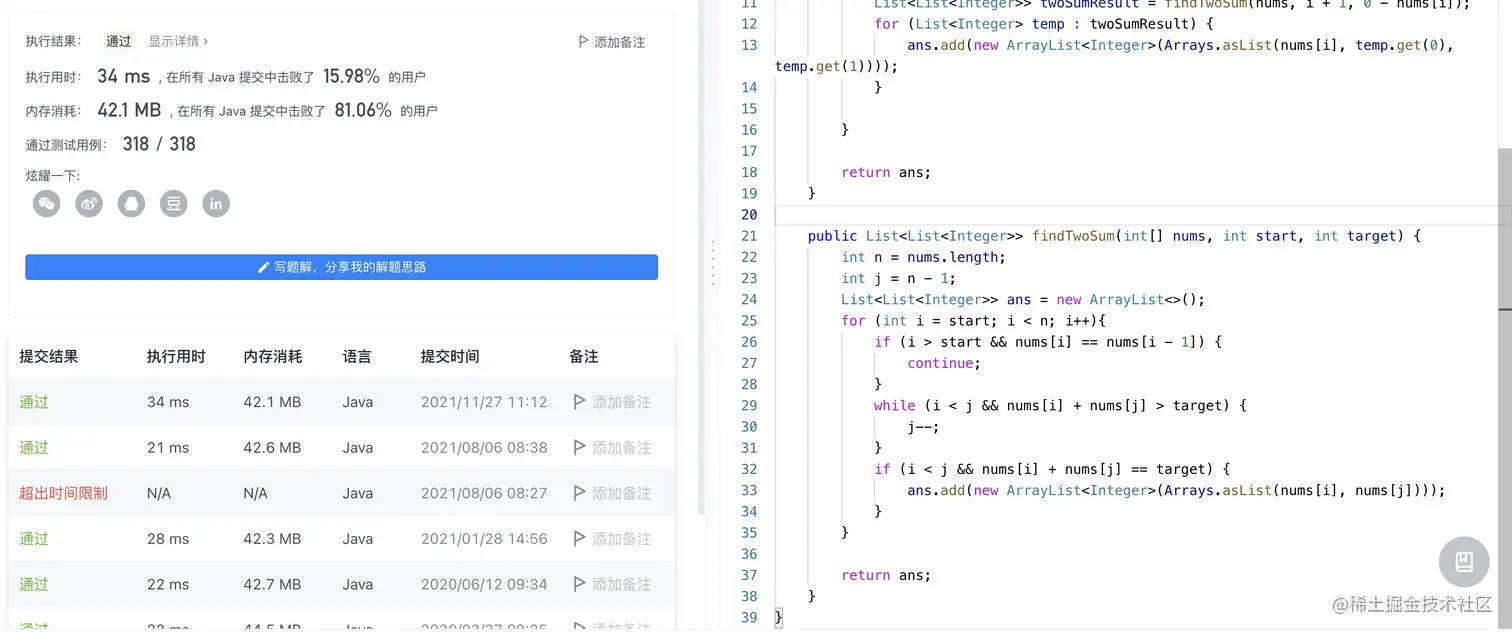This screenshot has height=634, width=1512.
Task: Add note for 2021/01/28 14:56 submission
Action: (x=611, y=539)
